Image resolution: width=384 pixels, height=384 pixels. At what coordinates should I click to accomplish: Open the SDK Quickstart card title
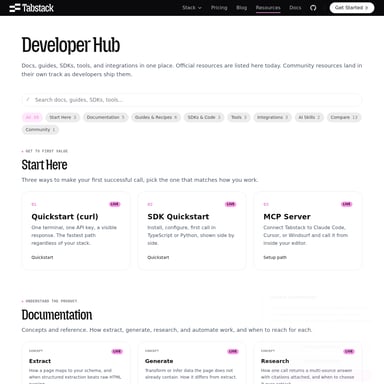pyautogui.click(x=178, y=217)
